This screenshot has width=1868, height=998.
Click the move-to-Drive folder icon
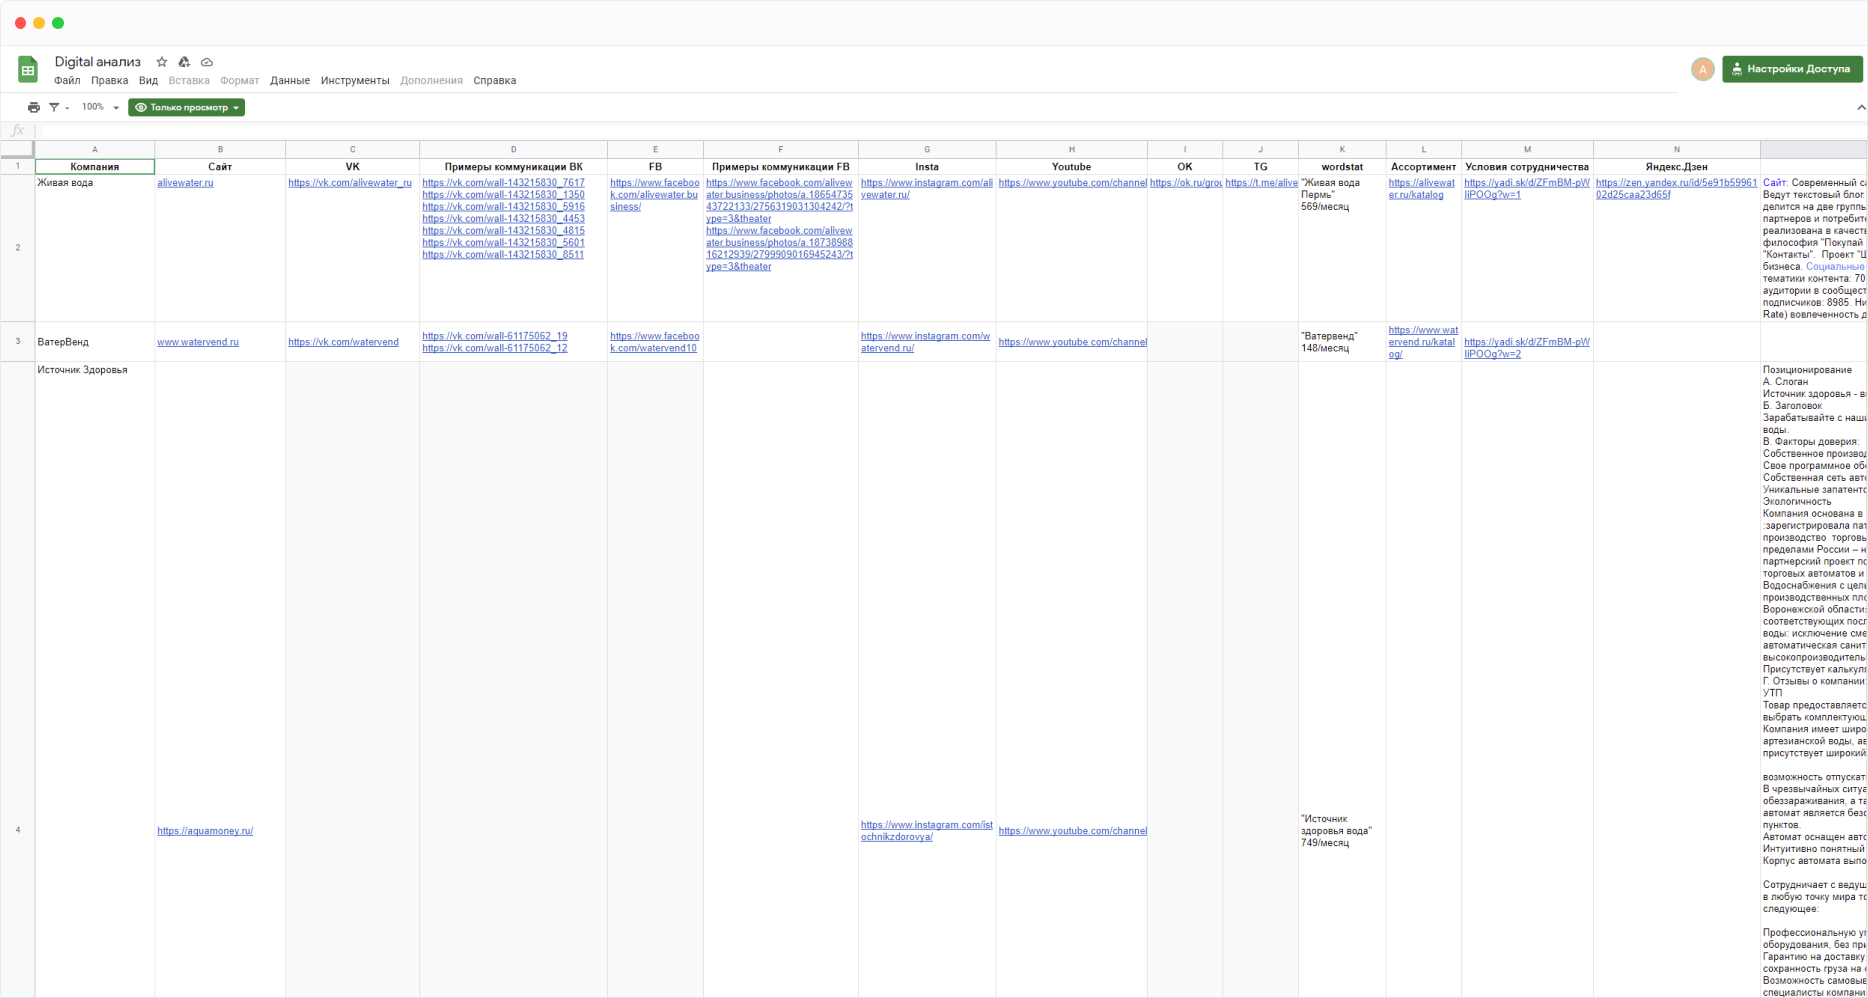click(x=184, y=62)
